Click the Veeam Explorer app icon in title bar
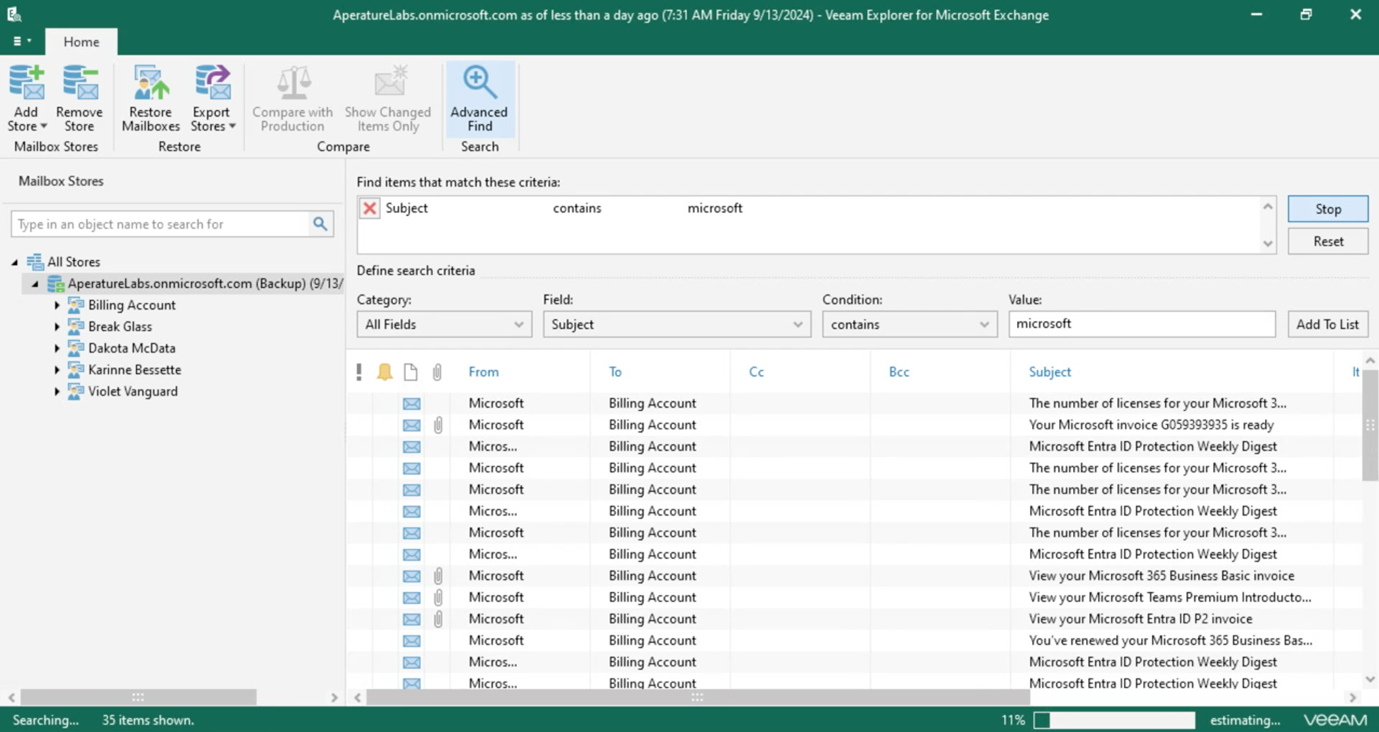This screenshot has height=732, width=1379. [14, 14]
